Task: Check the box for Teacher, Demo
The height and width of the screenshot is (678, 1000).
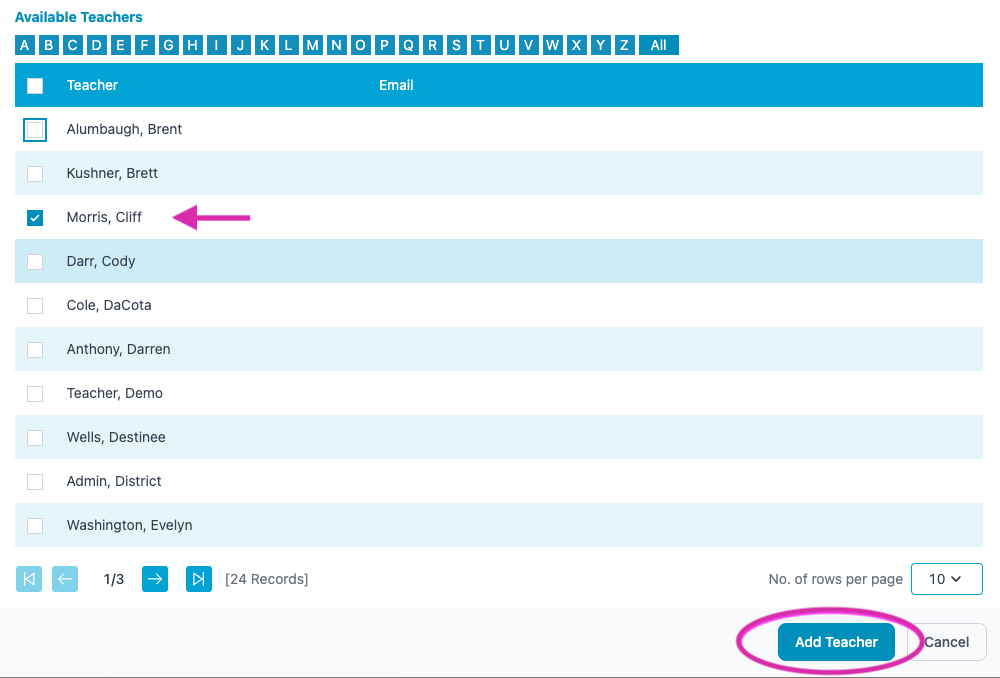Action: pos(35,394)
